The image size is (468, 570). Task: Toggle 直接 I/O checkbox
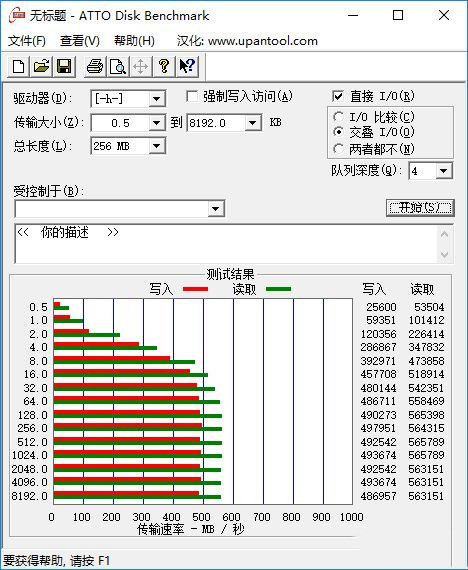click(x=338, y=96)
